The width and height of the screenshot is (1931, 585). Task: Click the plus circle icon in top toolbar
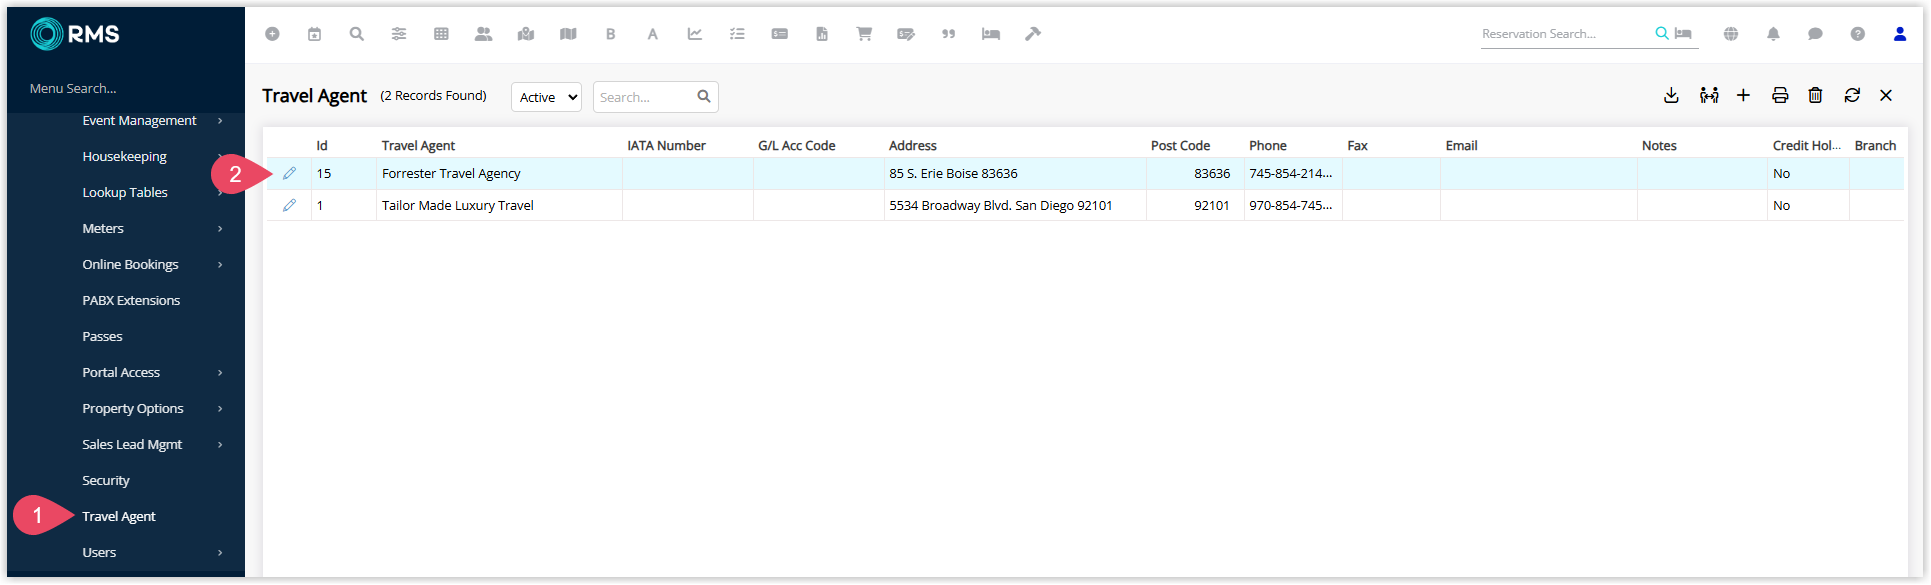tap(272, 34)
